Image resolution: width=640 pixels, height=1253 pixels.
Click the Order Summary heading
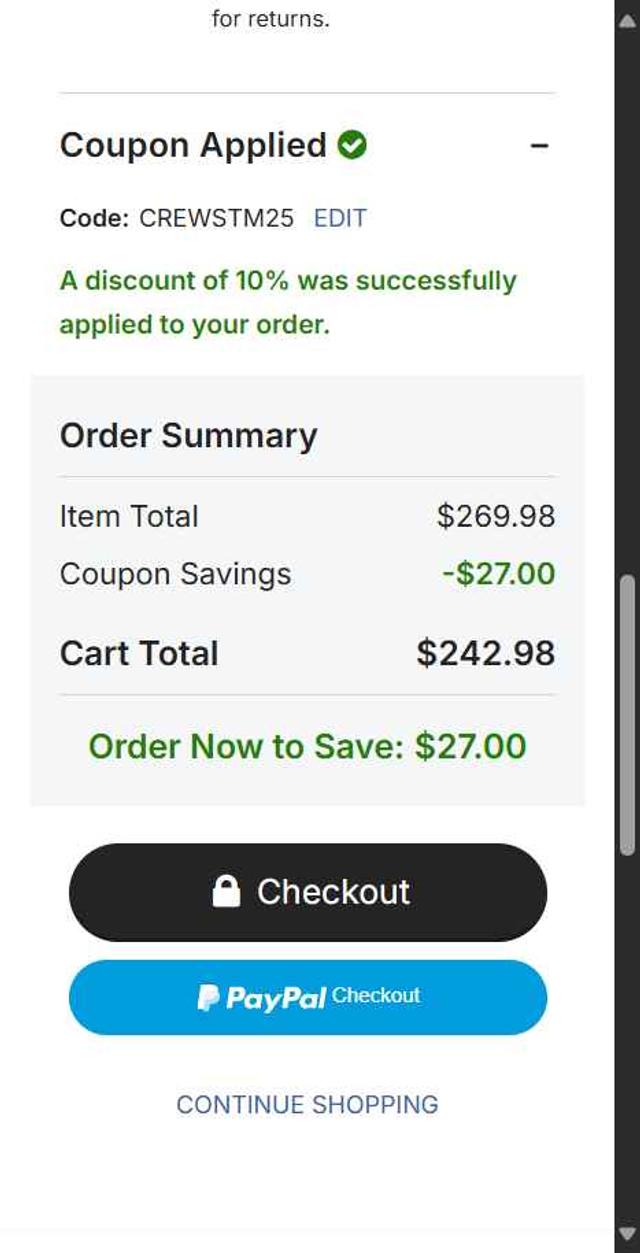[x=188, y=435]
